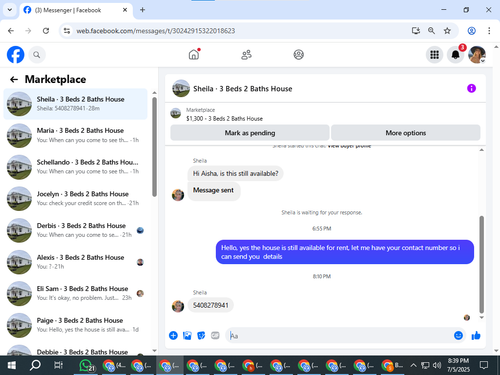Click the conversation list scrollbar
Viewport: 500px width, 375px height.
tap(154, 147)
